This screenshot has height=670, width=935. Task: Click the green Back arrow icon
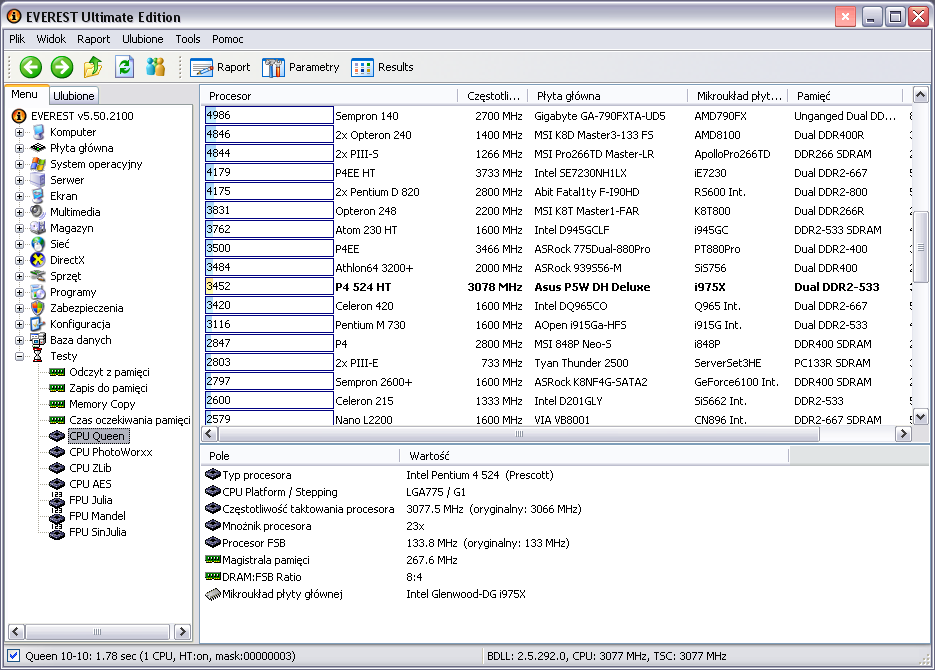[x=31, y=67]
